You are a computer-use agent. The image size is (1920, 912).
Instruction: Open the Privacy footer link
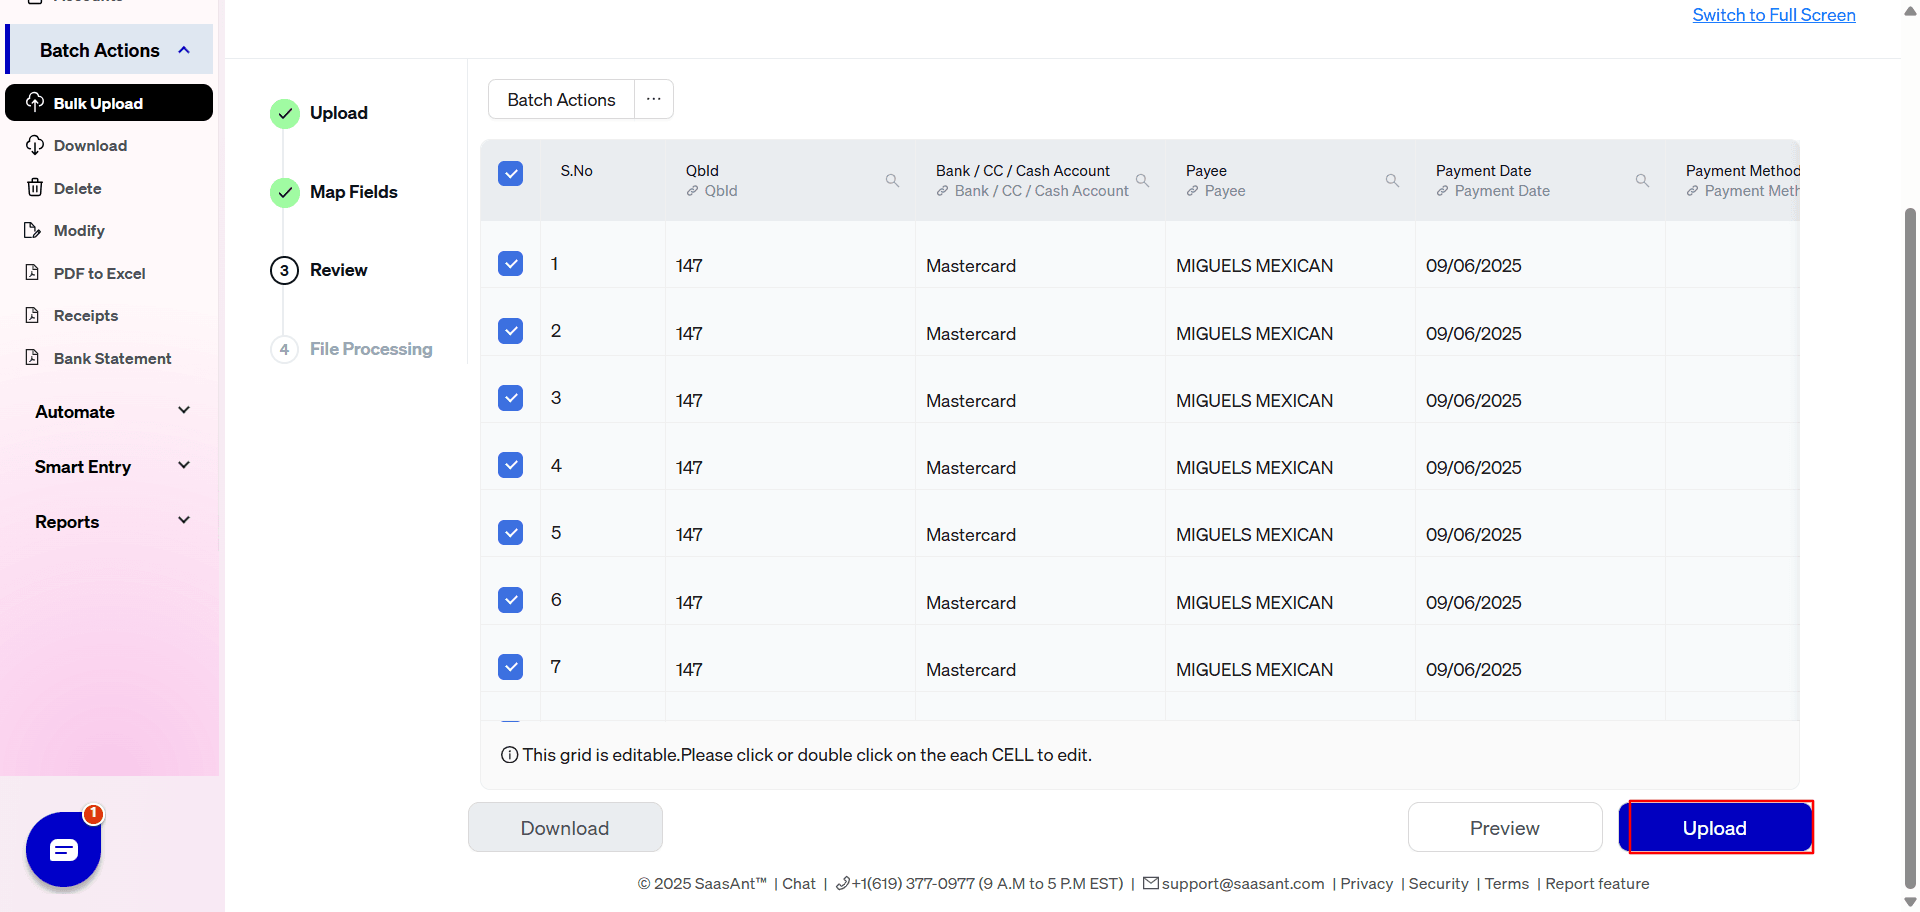[1367, 884]
